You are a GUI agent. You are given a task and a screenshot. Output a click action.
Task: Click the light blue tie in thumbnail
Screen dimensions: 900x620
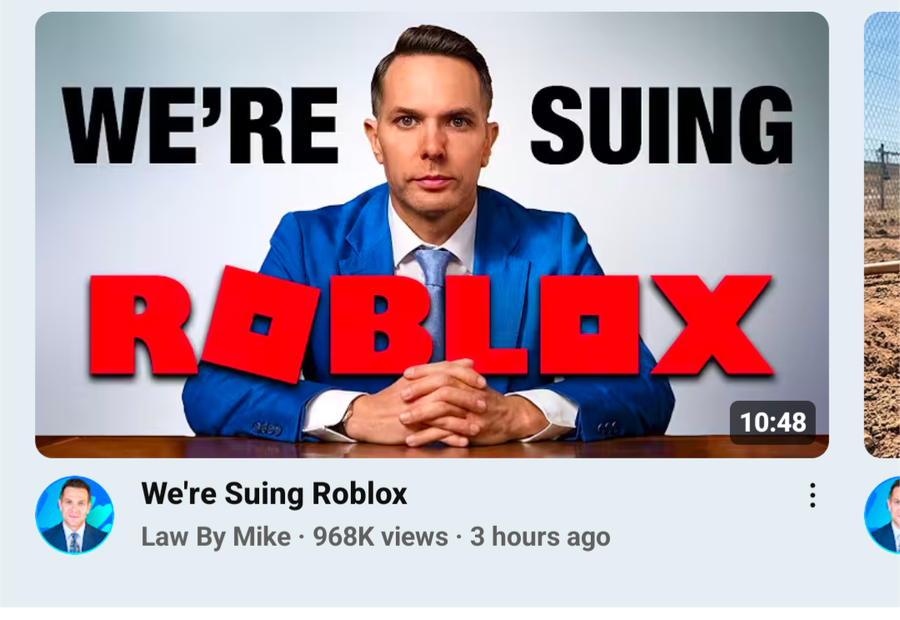tap(433, 293)
